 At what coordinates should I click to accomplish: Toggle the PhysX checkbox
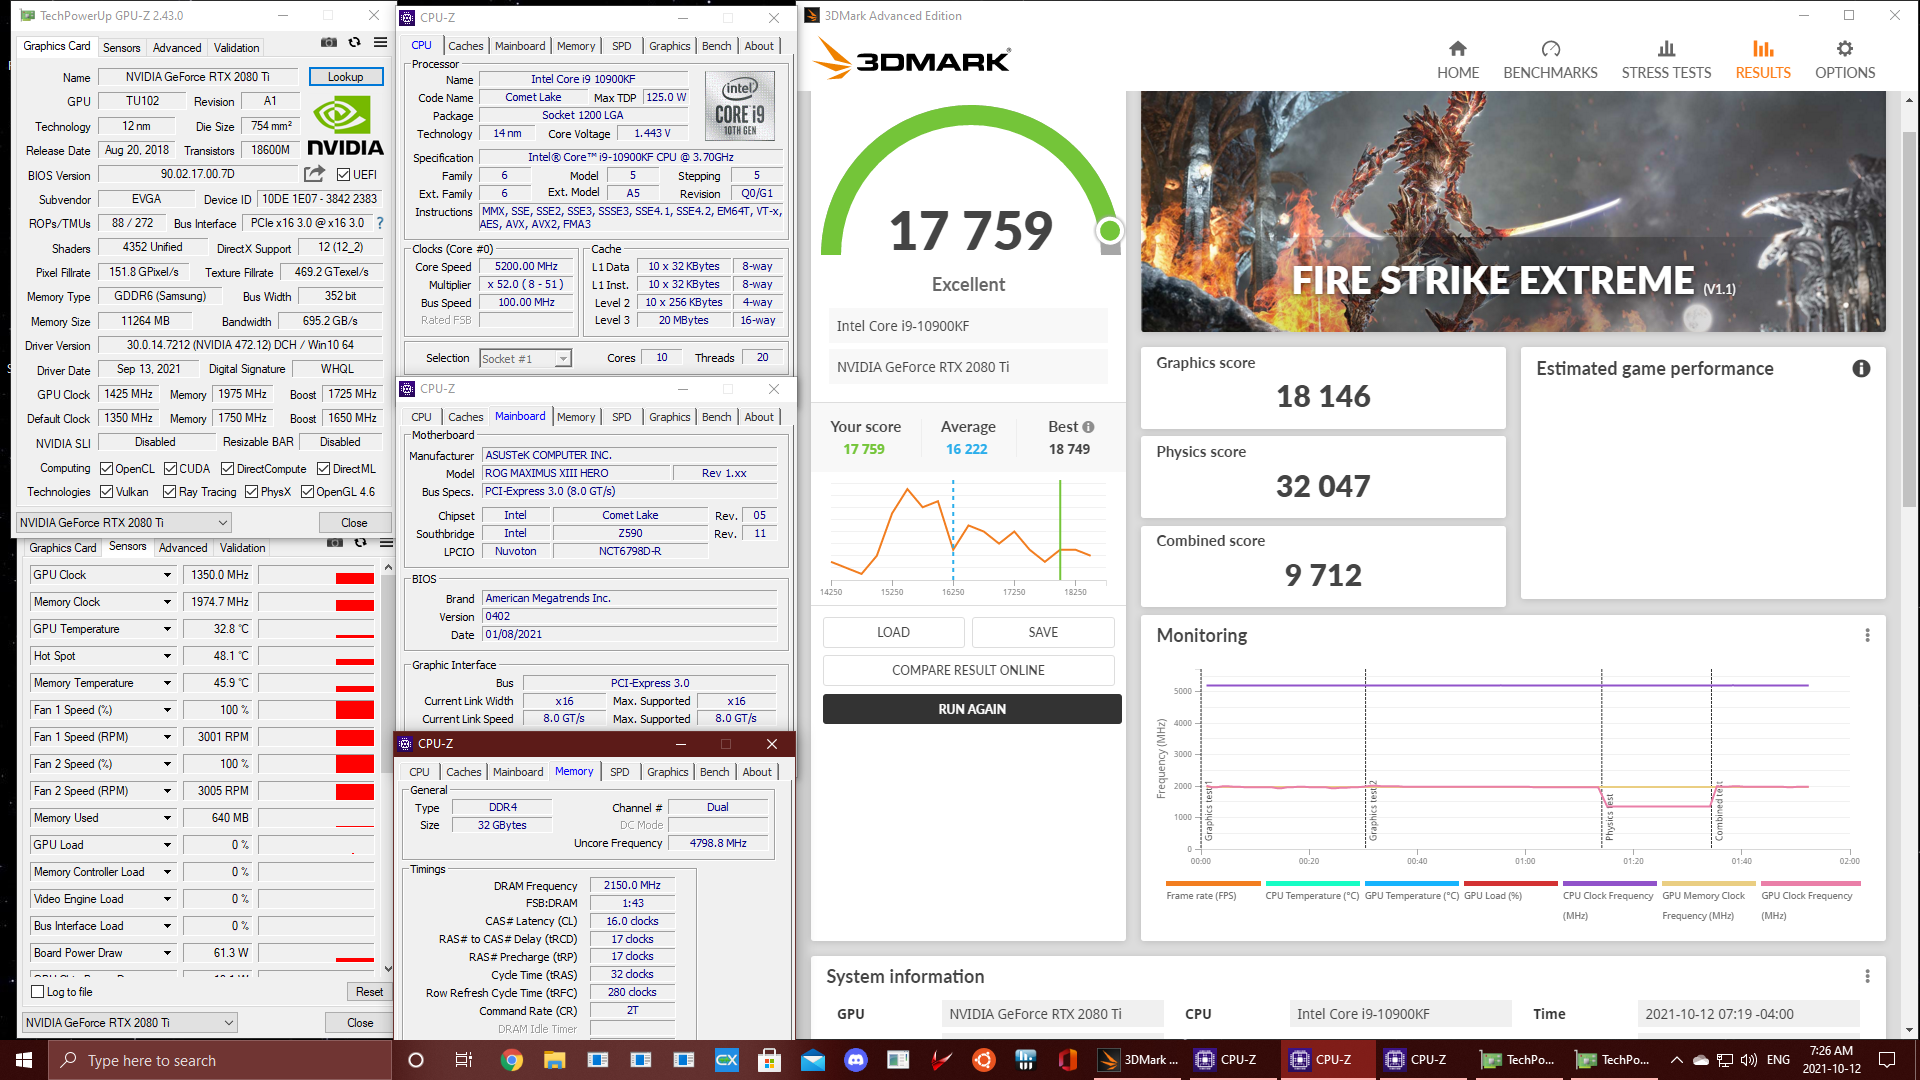point(251,492)
